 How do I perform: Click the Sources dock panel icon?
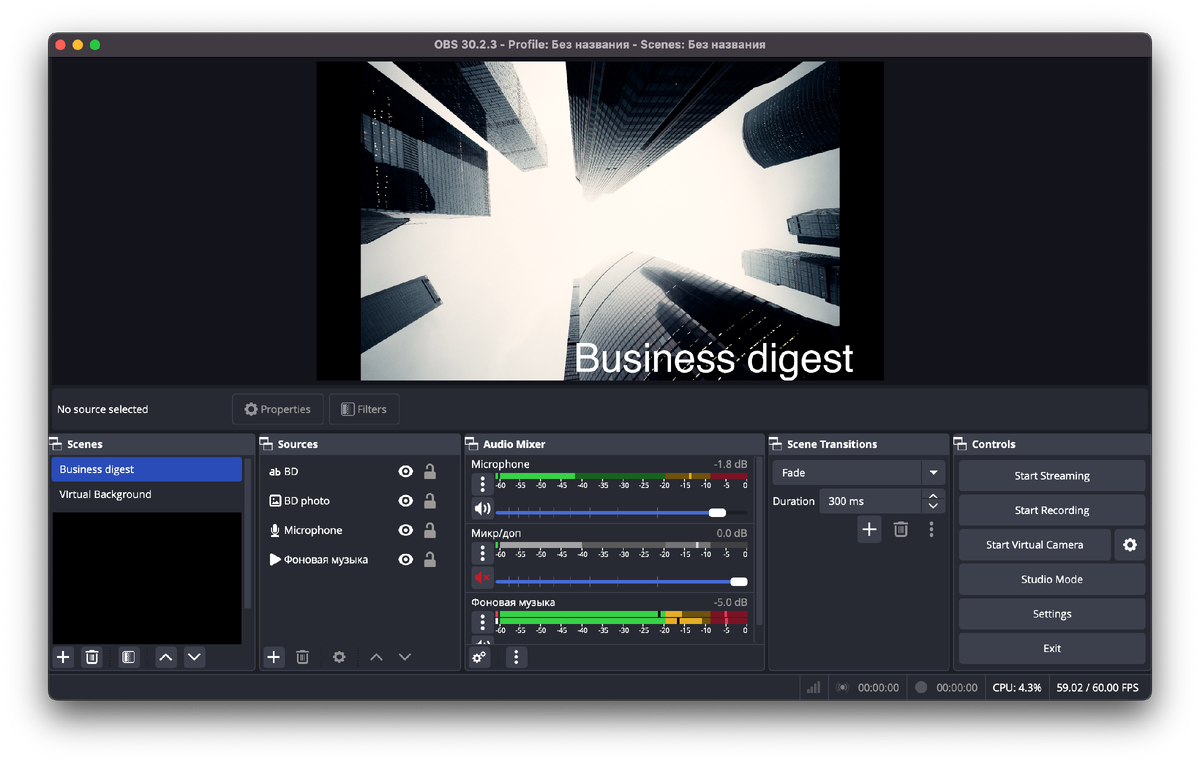pyautogui.click(x=267, y=444)
